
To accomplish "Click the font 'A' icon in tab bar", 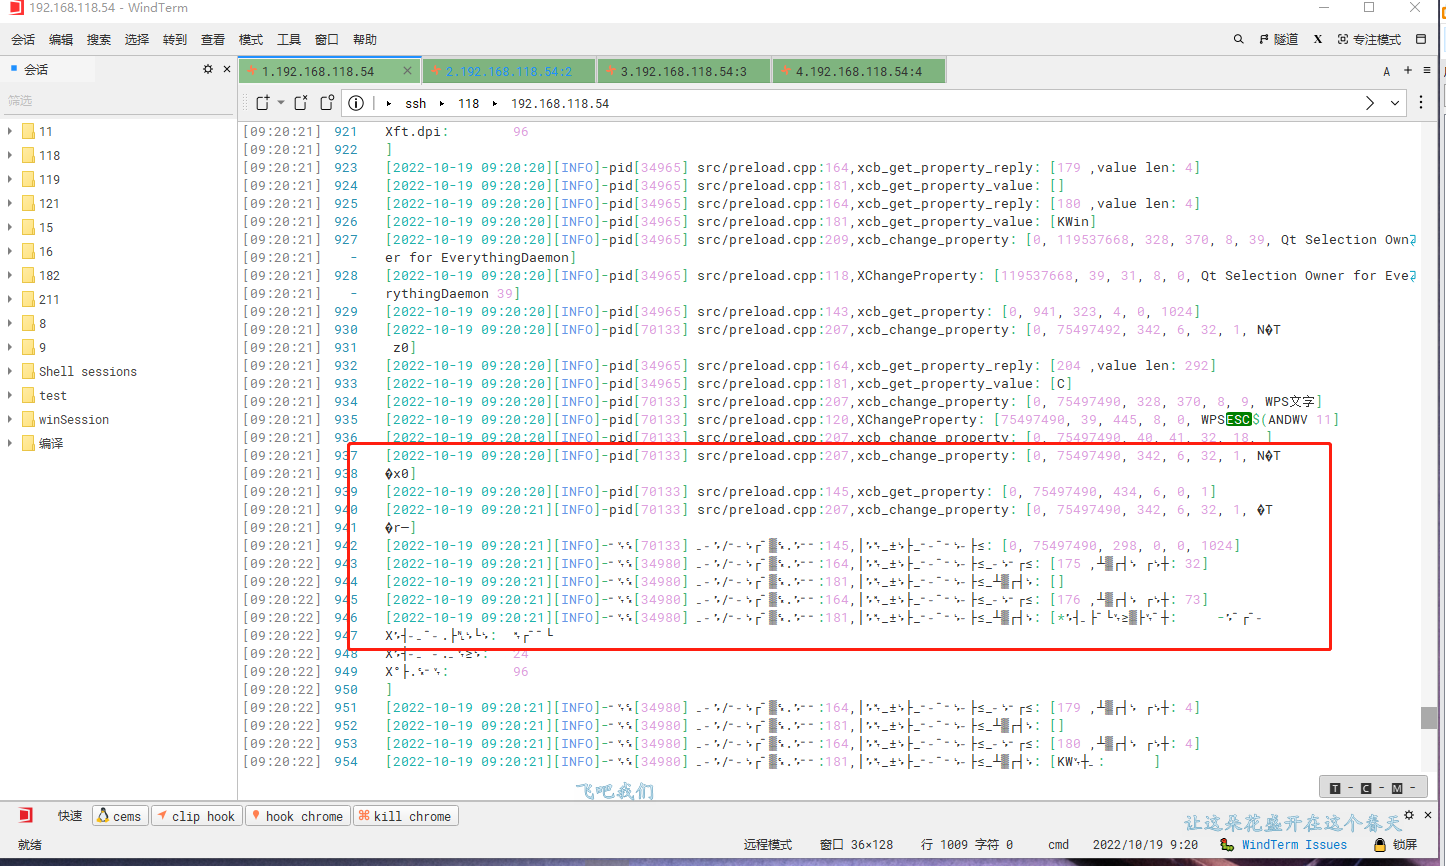I will pyautogui.click(x=1387, y=71).
